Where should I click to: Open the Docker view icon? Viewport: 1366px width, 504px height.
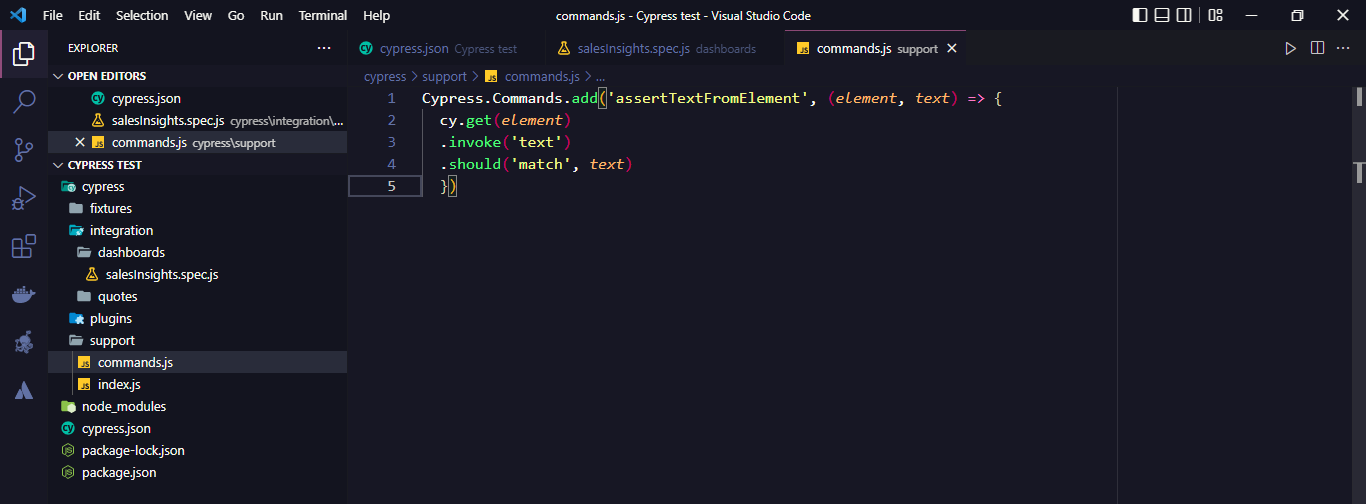point(23,295)
